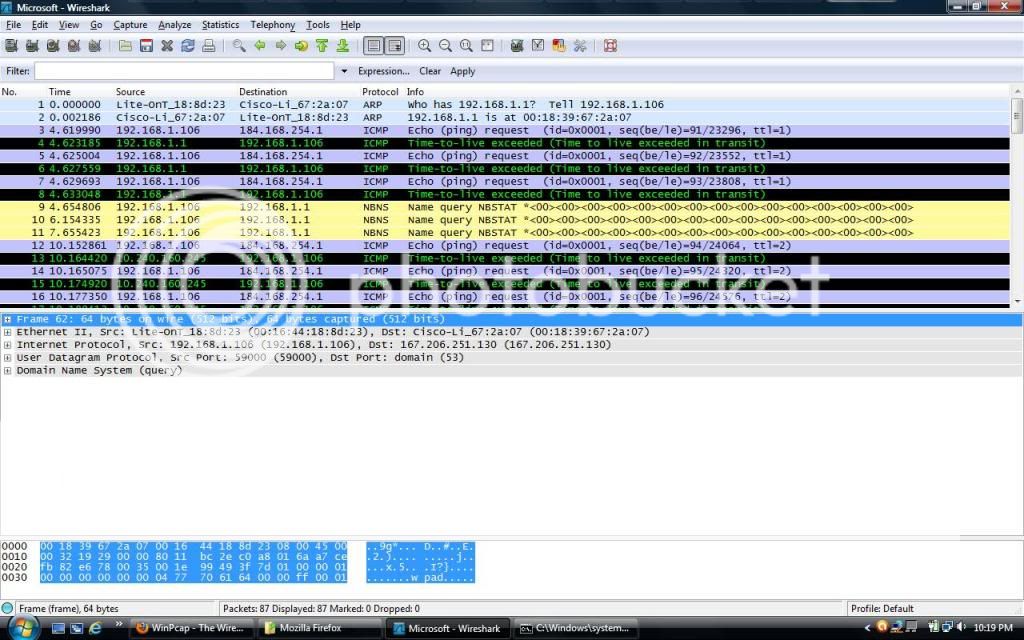Click the Zoom in icon
This screenshot has height=640, width=1024.
(425, 46)
